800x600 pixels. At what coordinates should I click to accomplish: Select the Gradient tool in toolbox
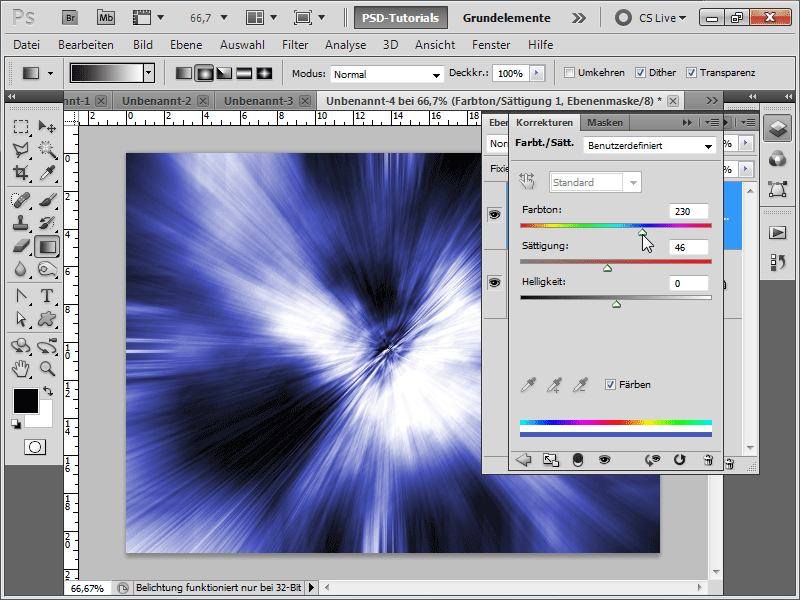click(47, 247)
